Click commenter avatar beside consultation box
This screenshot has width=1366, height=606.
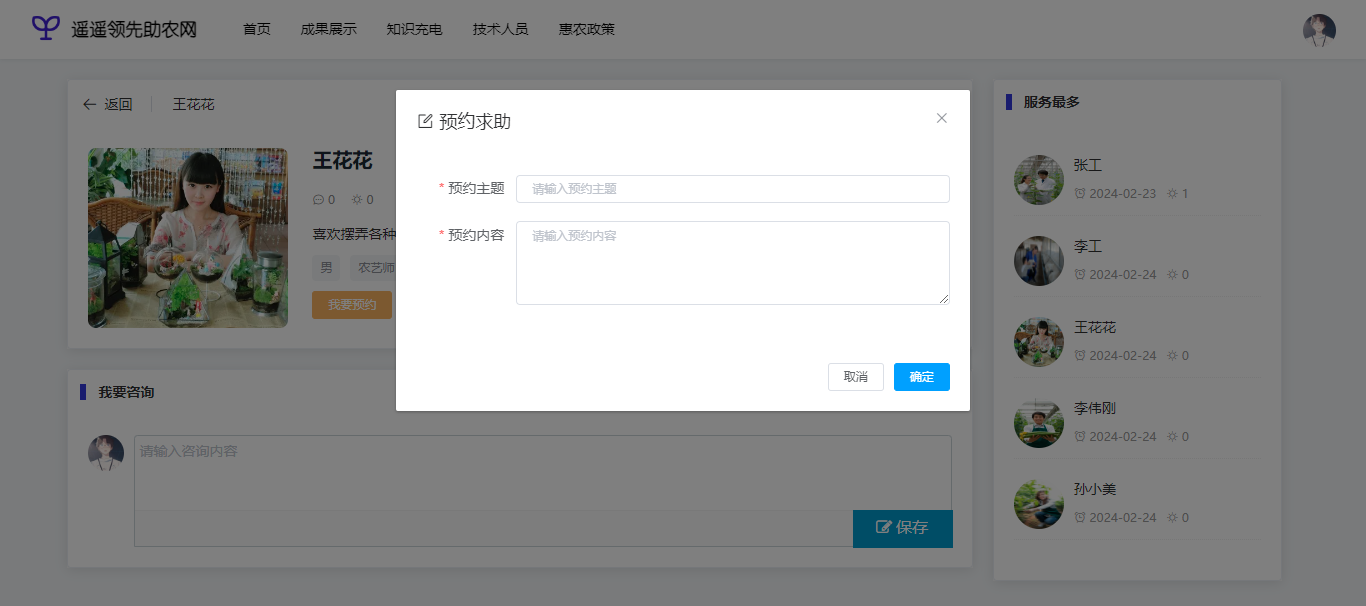pos(106,453)
